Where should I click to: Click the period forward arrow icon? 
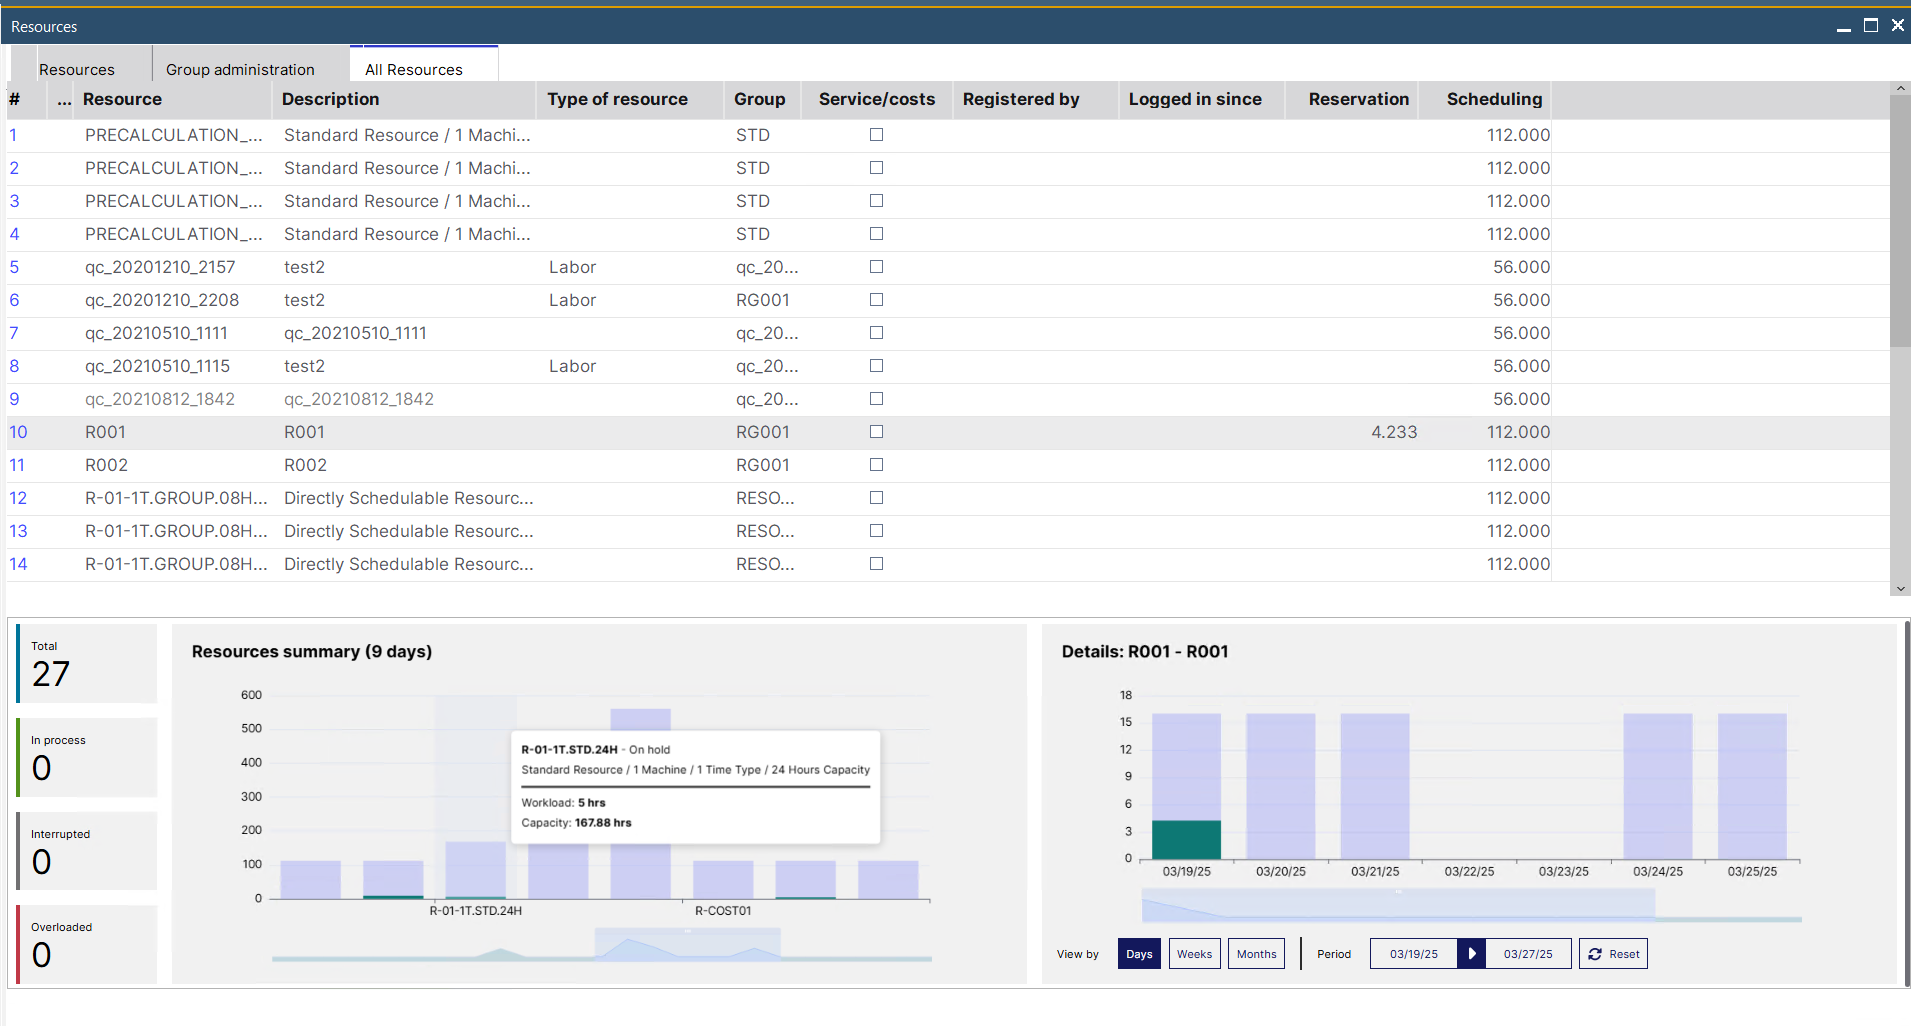coord(1471,954)
